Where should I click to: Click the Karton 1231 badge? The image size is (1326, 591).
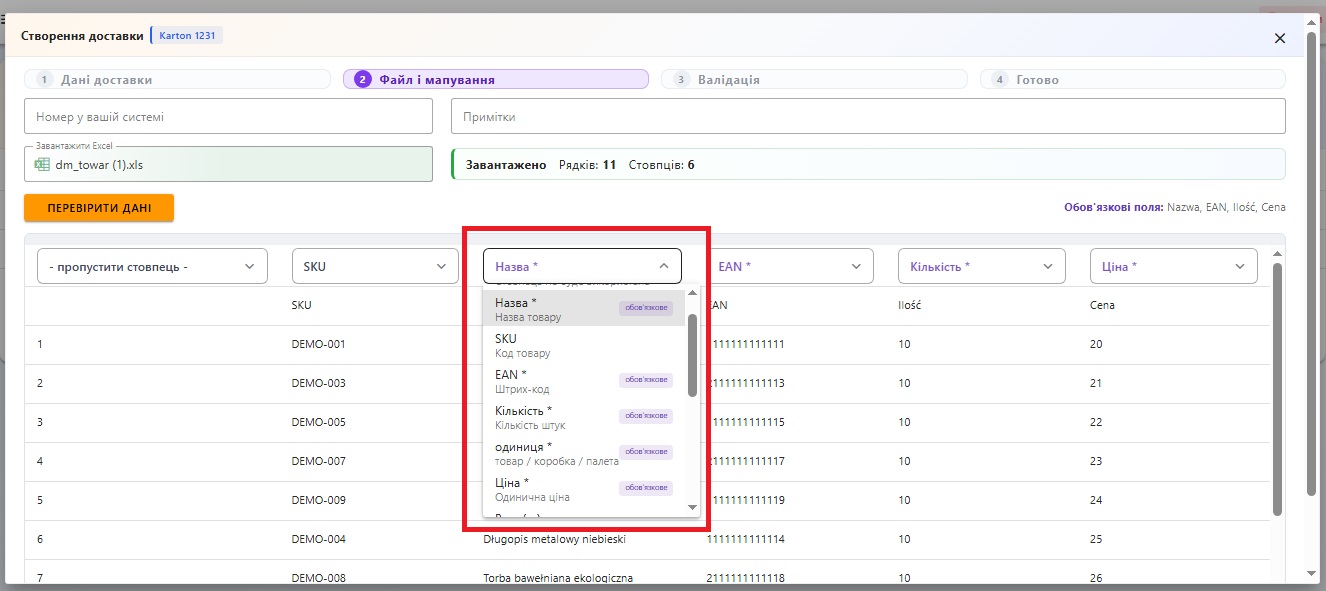click(x=186, y=36)
